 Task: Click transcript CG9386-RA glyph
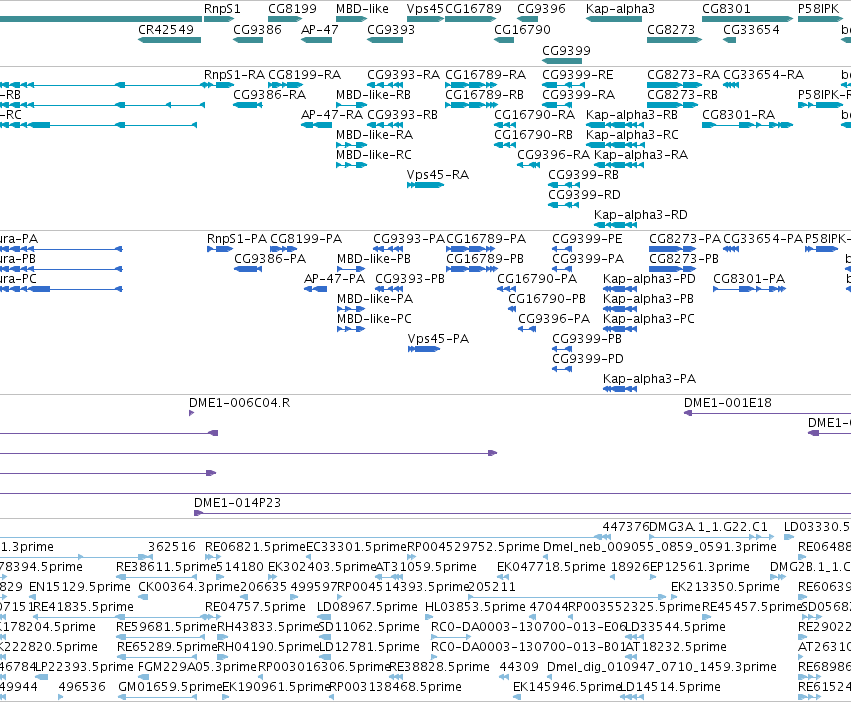pyautogui.click(x=247, y=105)
